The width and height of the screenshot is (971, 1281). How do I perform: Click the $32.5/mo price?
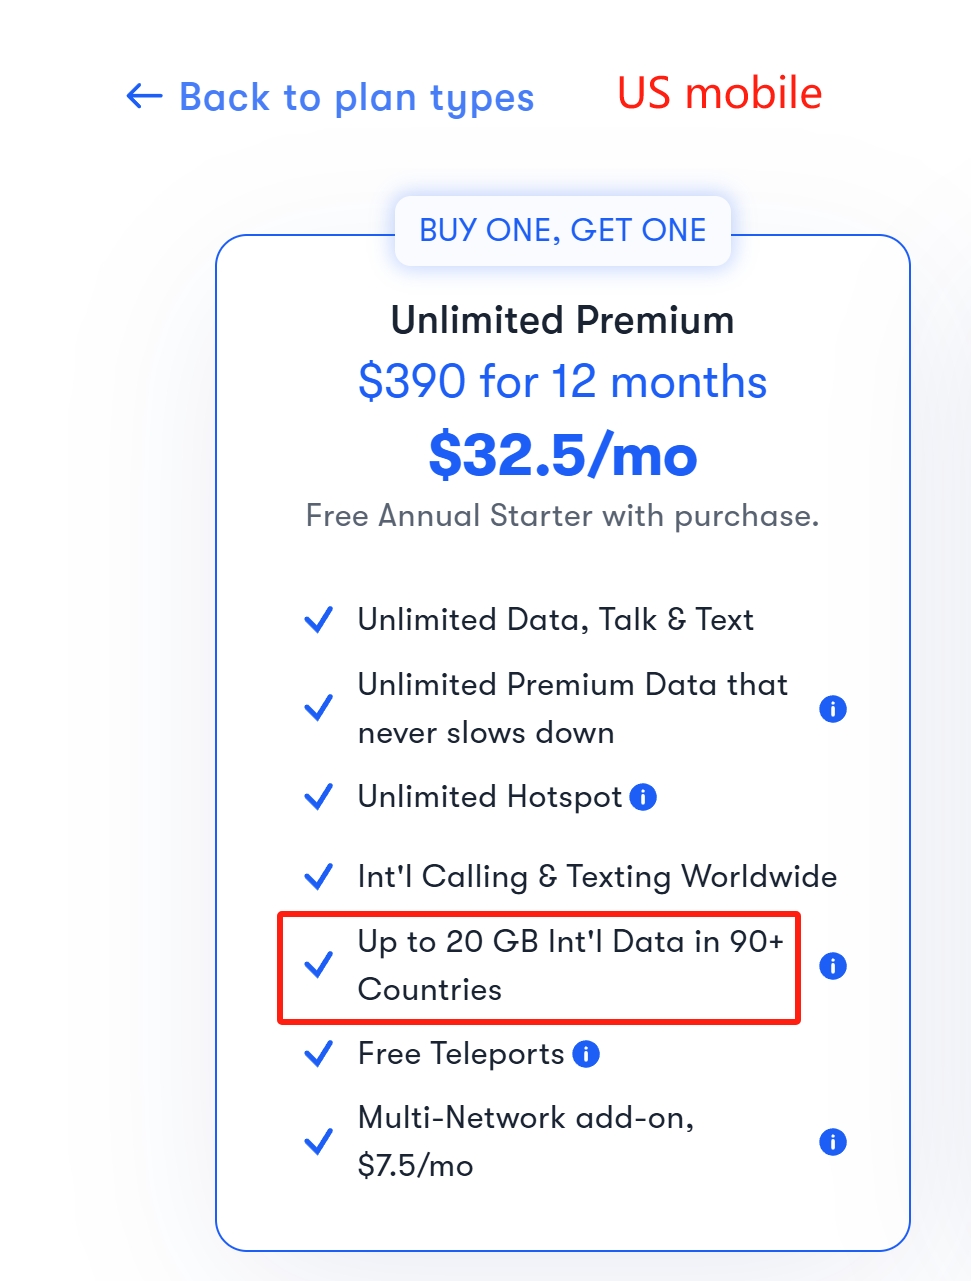(x=562, y=456)
